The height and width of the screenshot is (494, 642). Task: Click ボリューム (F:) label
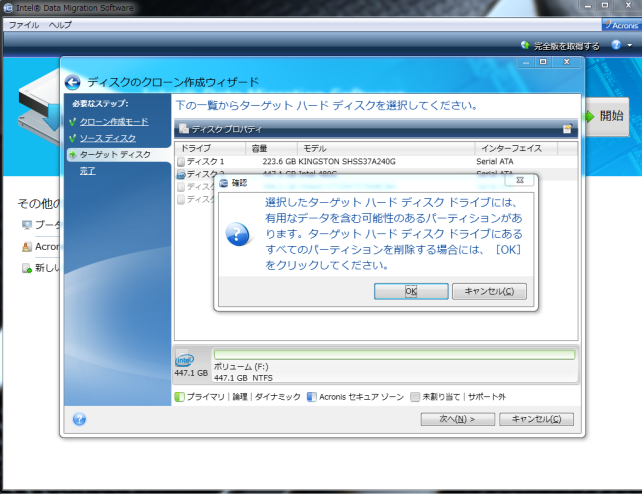(x=241, y=367)
